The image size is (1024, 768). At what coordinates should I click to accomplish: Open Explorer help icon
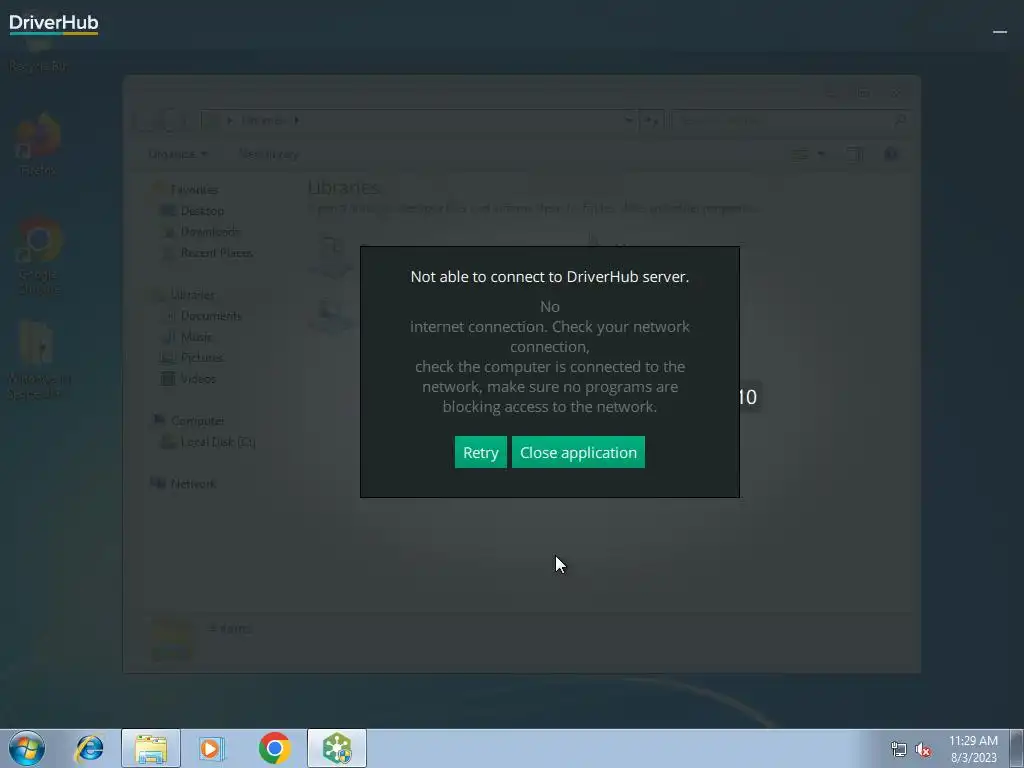tap(891, 154)
